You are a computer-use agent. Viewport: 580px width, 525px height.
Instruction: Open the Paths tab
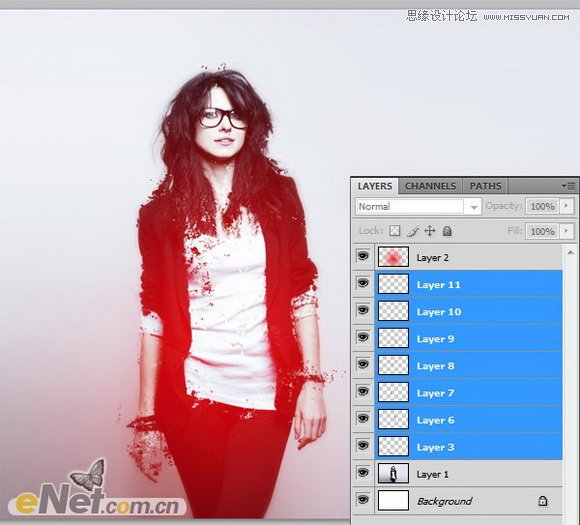485,186
